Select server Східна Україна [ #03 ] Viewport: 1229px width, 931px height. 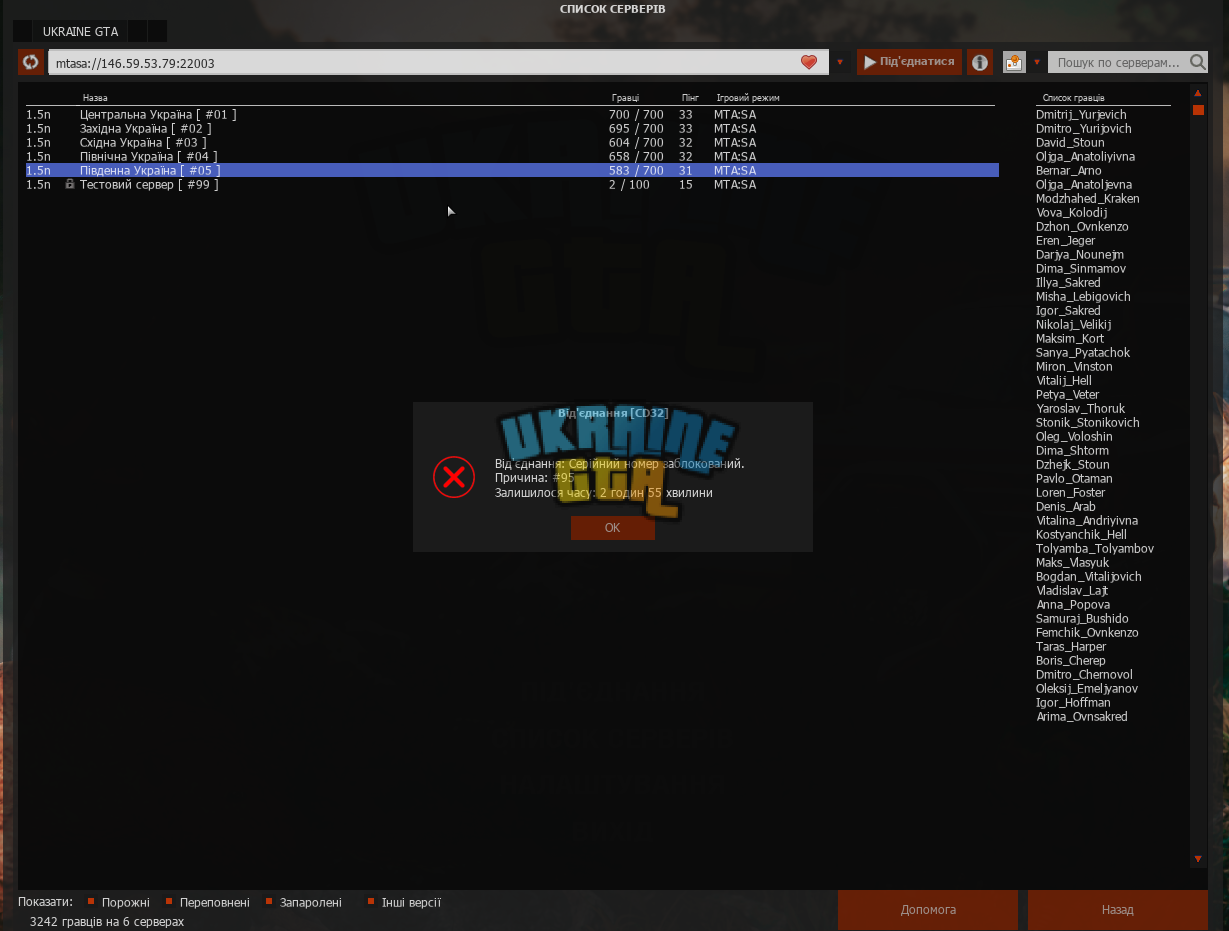pos(511,143)
